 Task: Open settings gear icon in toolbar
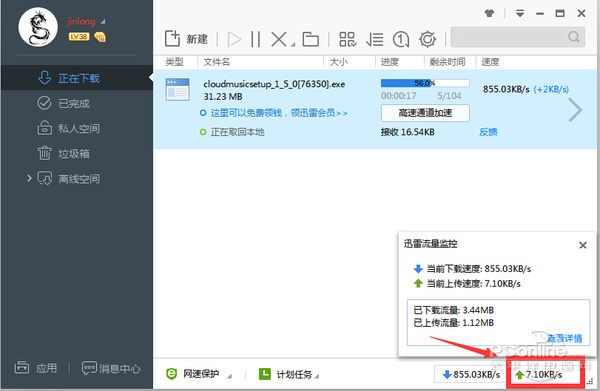coord(427,39)
